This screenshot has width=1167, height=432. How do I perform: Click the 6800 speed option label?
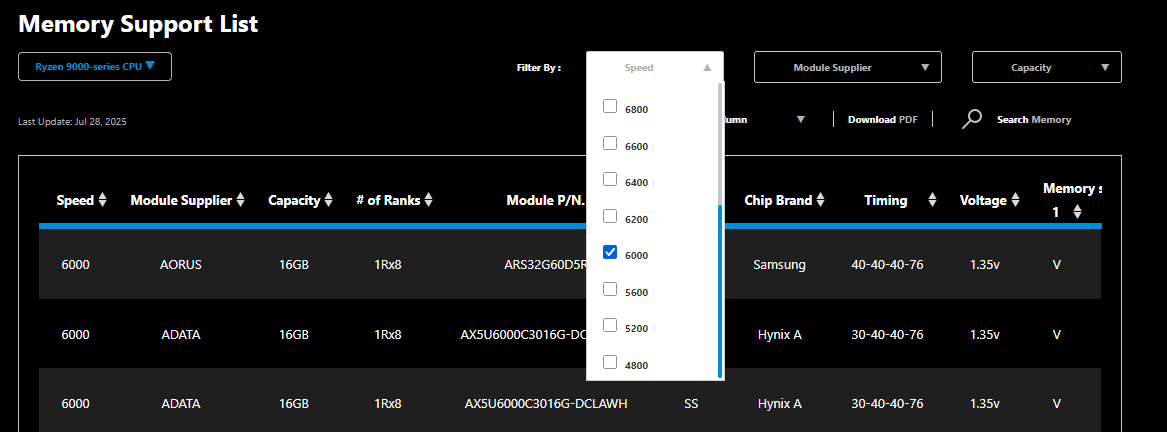pyautogui.click(x=637, y=109)
